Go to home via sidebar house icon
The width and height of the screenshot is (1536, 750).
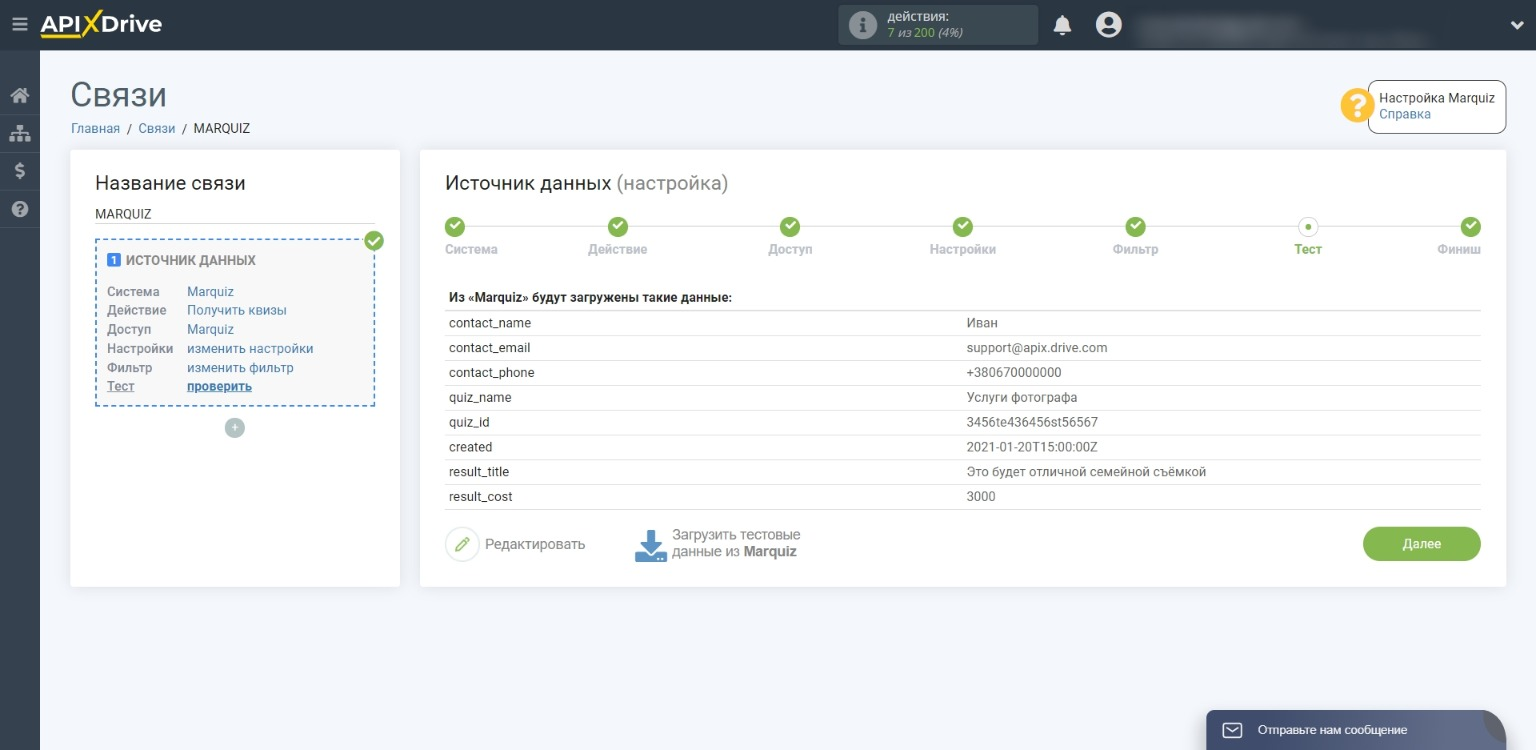click(x=19, y=95)
